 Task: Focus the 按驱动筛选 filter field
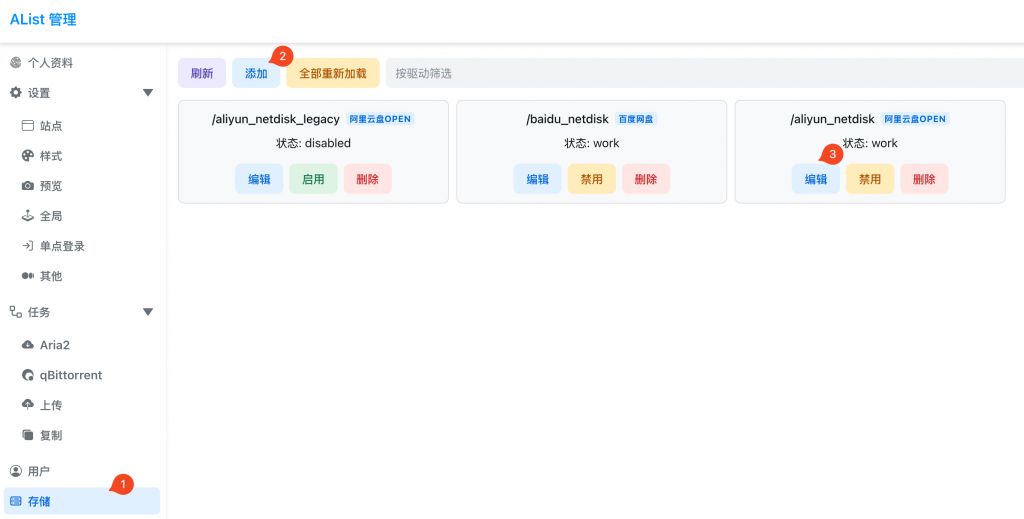click(x=700, y=73)
